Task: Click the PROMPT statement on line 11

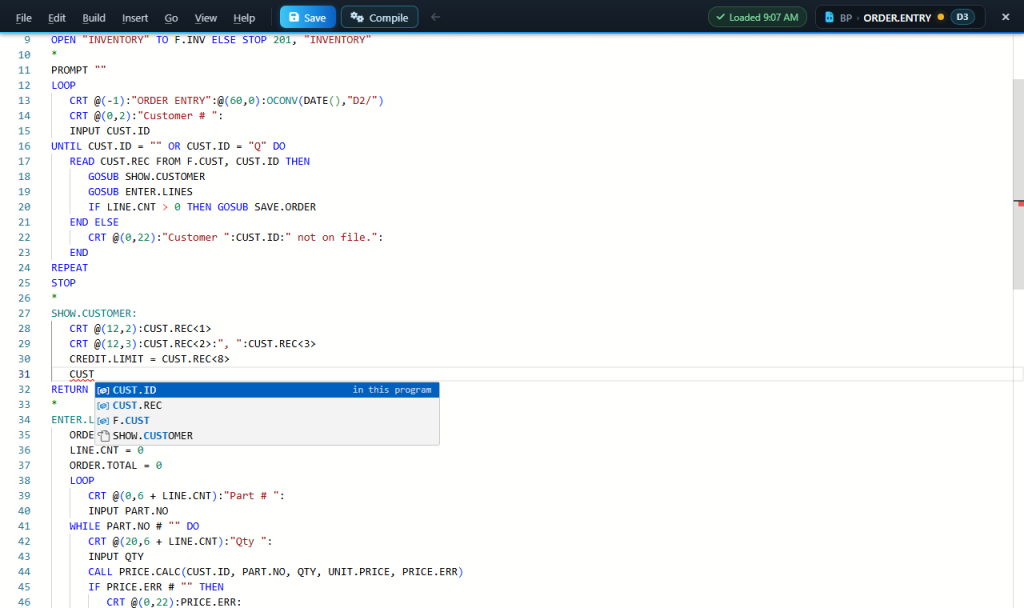Action: 78,70
